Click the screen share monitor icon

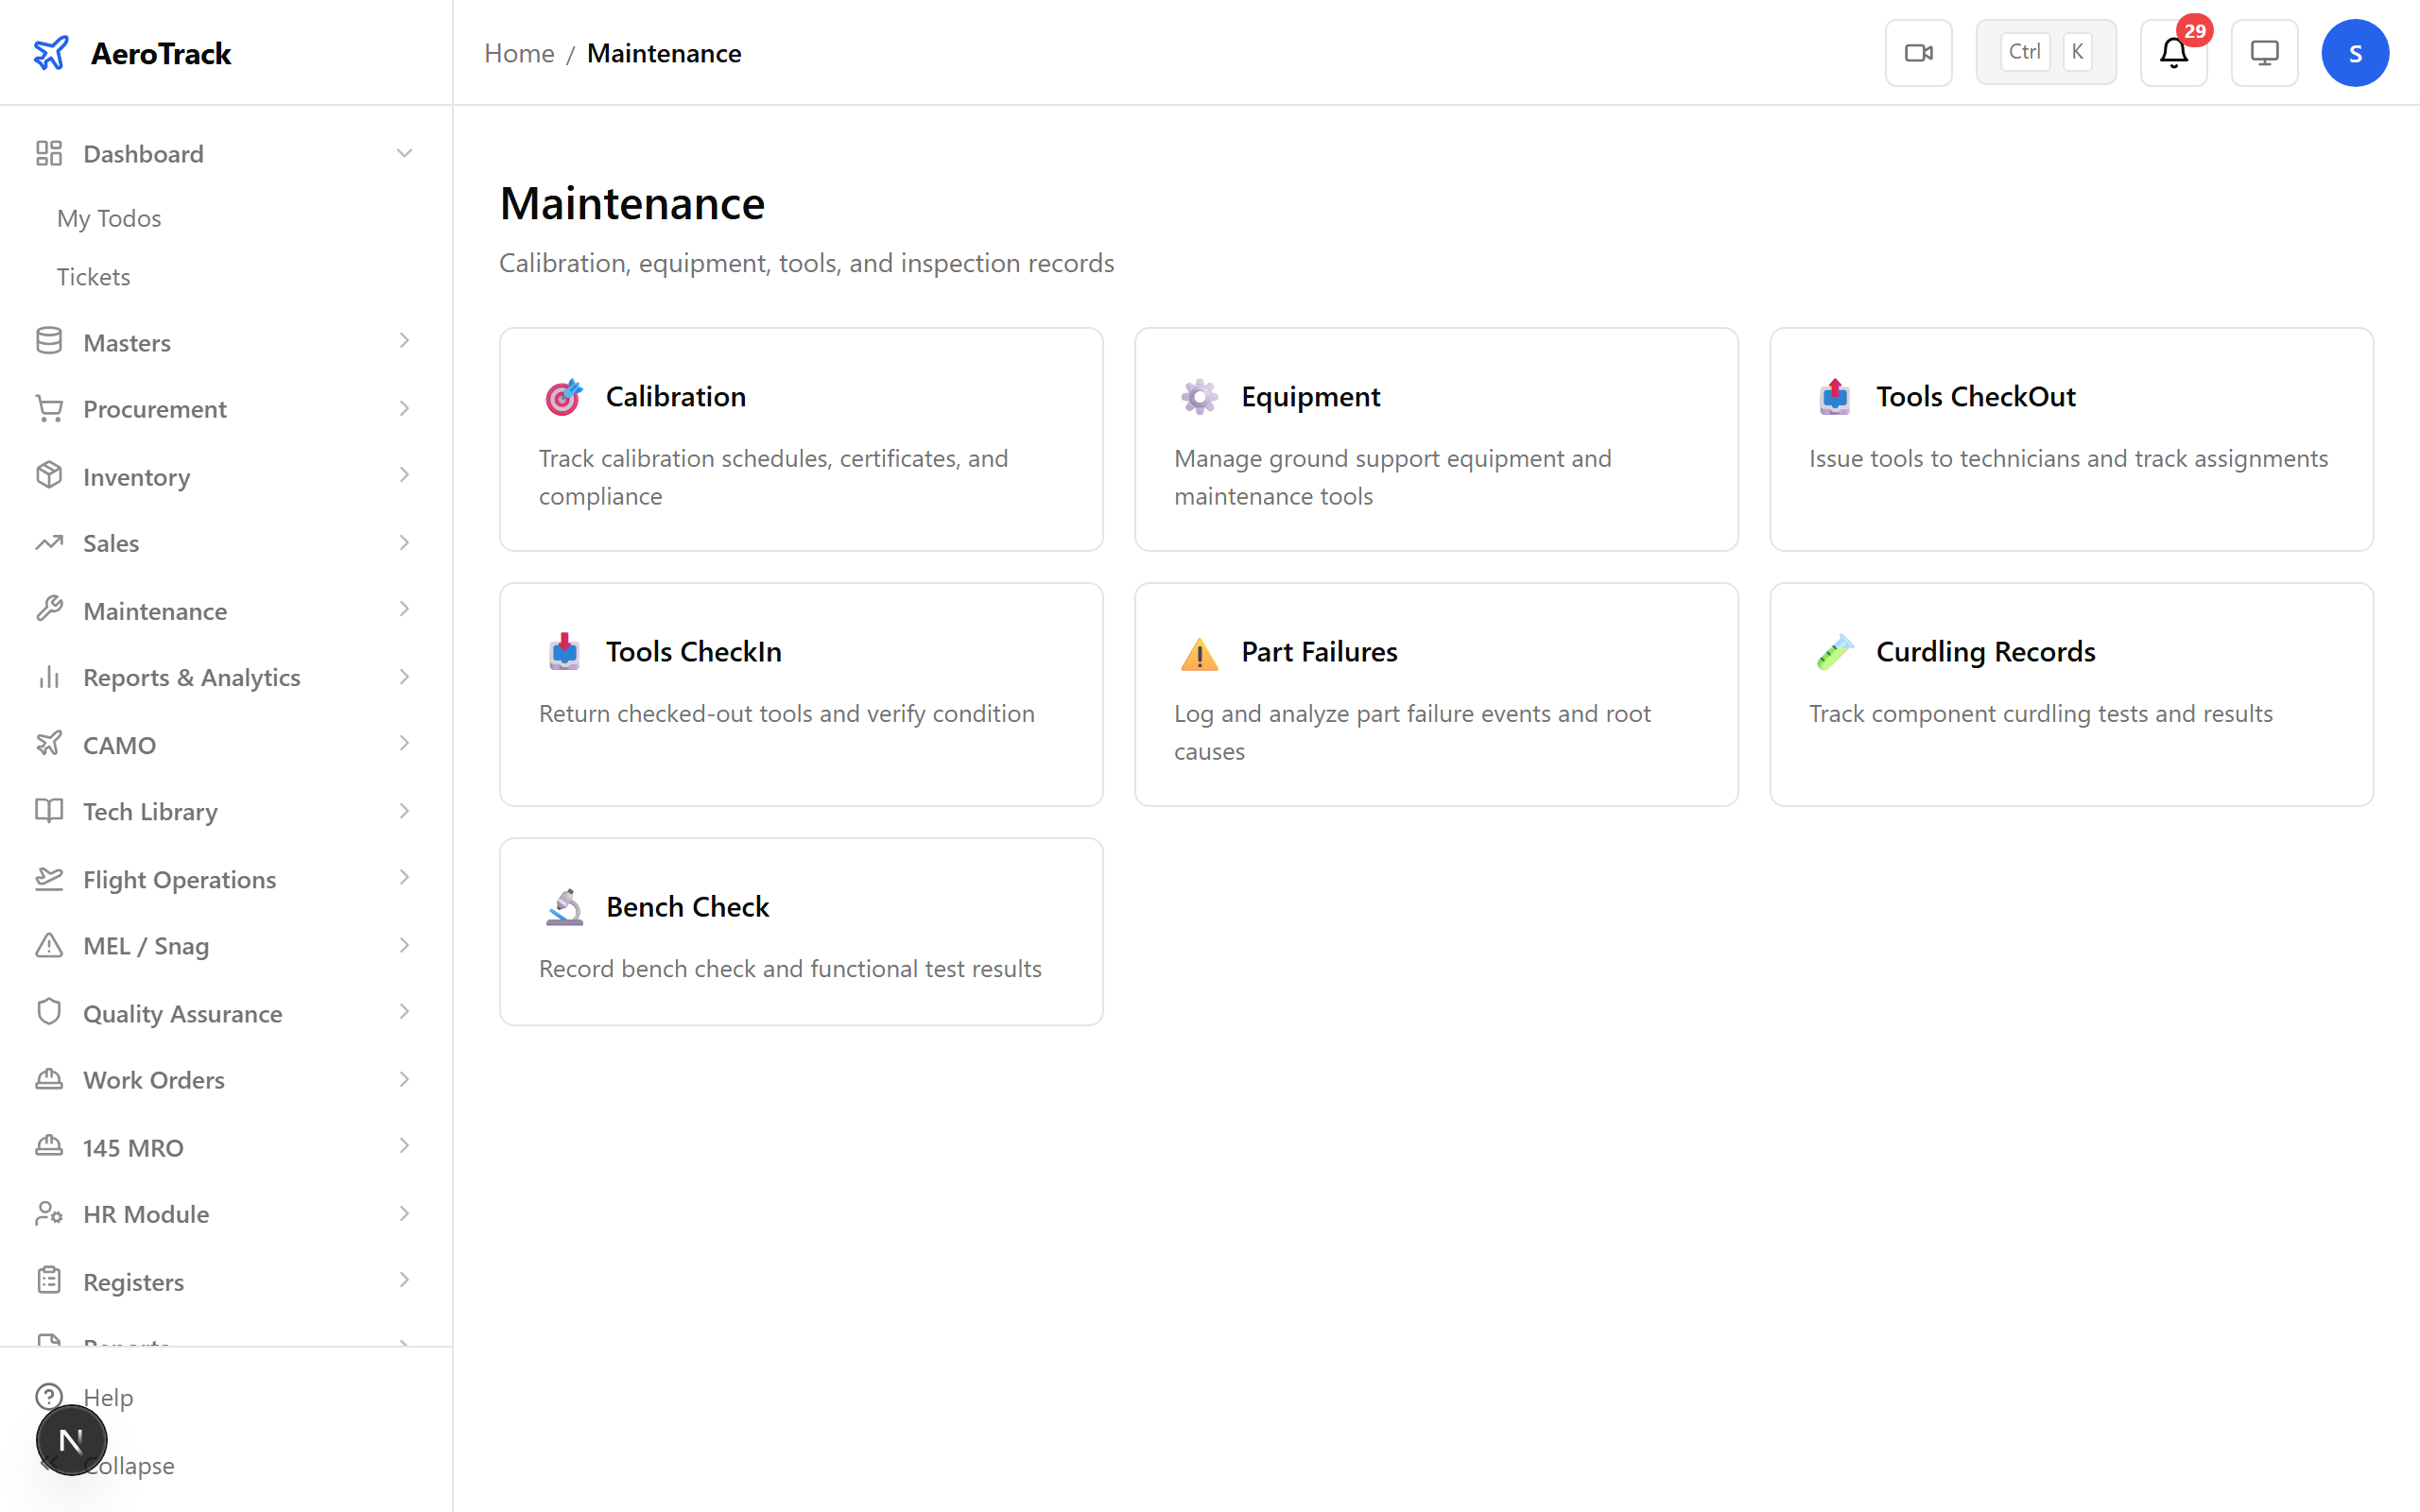[x=2264, y=52]
